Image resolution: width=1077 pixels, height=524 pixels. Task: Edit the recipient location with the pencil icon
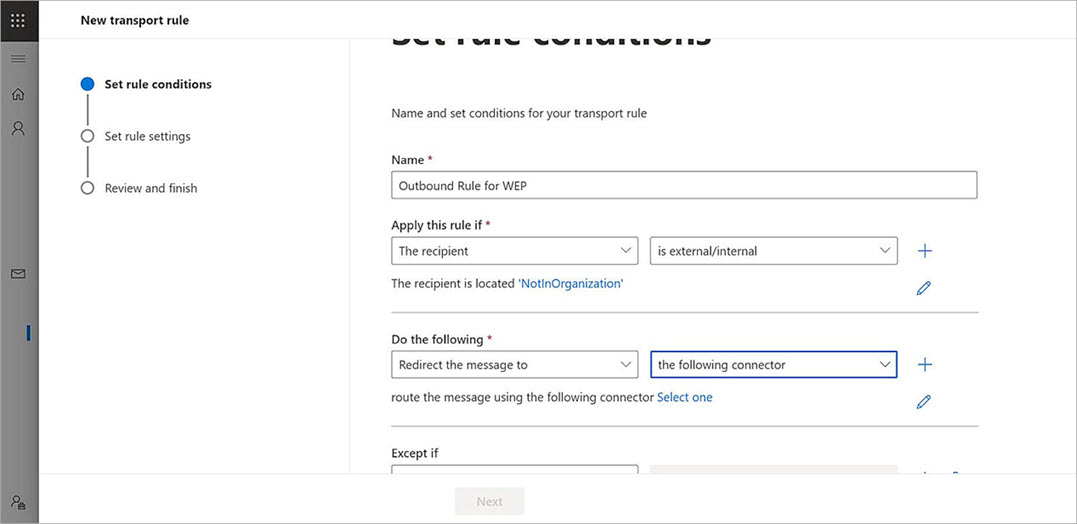(x=924, y=288)
